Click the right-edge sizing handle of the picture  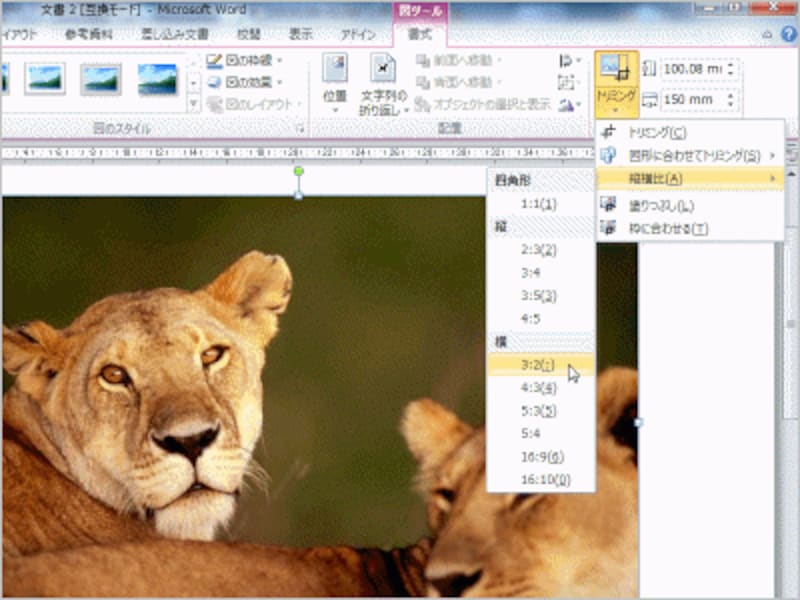tap(638, 422)
